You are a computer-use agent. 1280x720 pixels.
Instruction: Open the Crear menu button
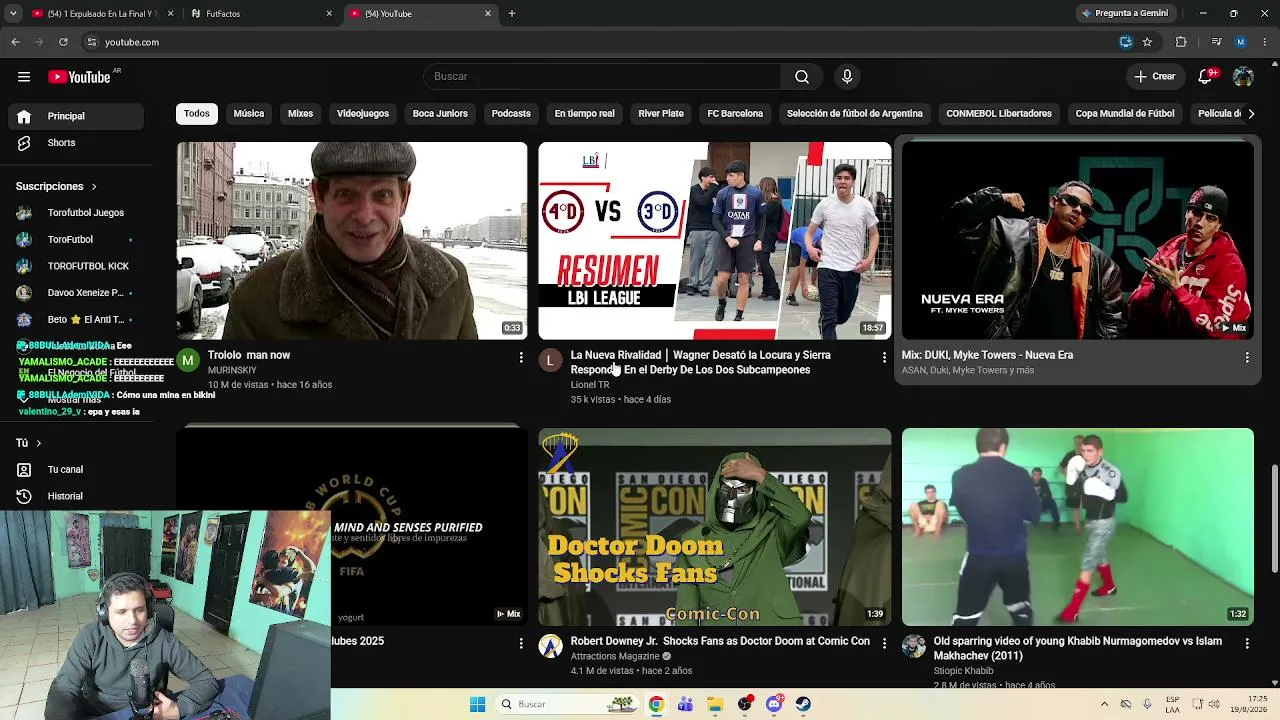[x=1155, y=77]
